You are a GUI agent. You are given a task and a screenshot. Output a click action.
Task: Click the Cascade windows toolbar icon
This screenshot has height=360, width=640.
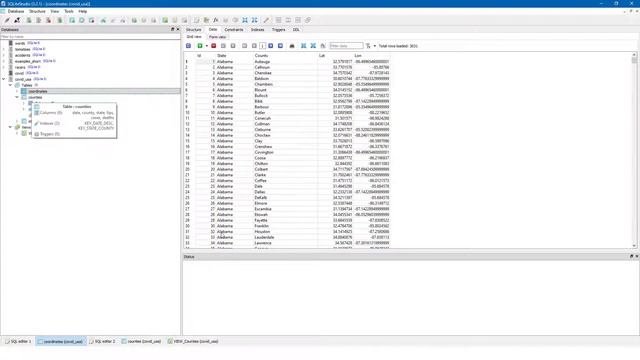coord(308,20)
